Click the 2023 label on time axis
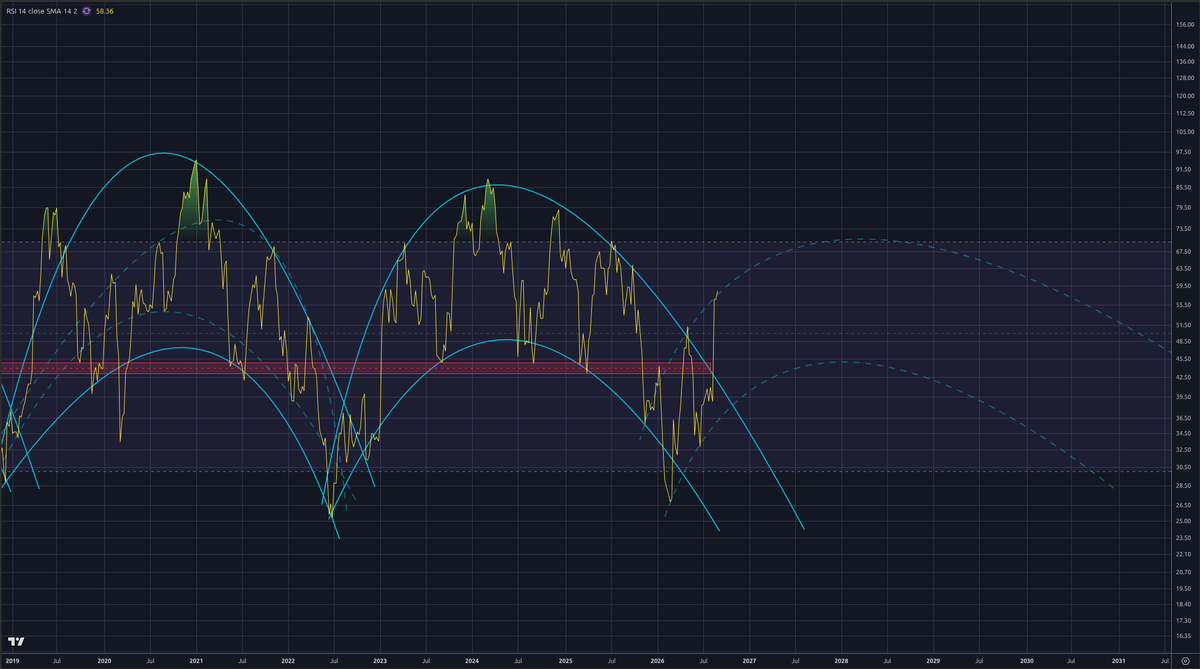1200x669 pixels. point(380,661)
